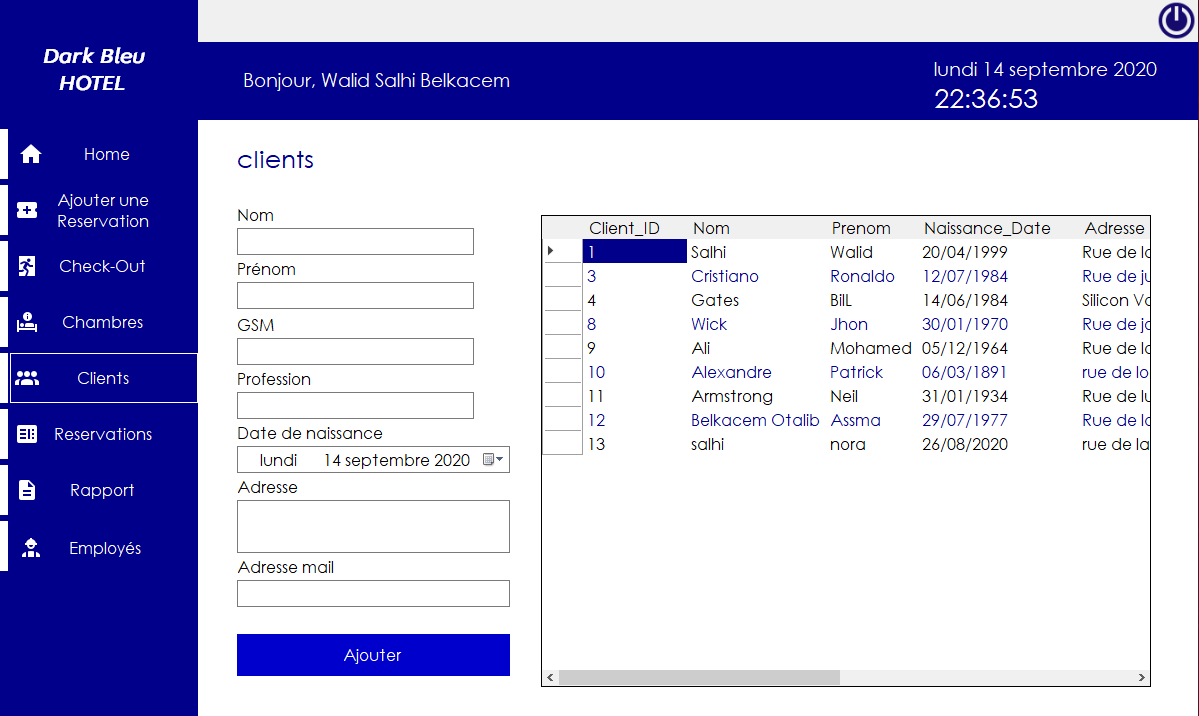Open the Chambres section
Image resolution: width=1199 pixels, height=716 pixels.
[103, 322]
